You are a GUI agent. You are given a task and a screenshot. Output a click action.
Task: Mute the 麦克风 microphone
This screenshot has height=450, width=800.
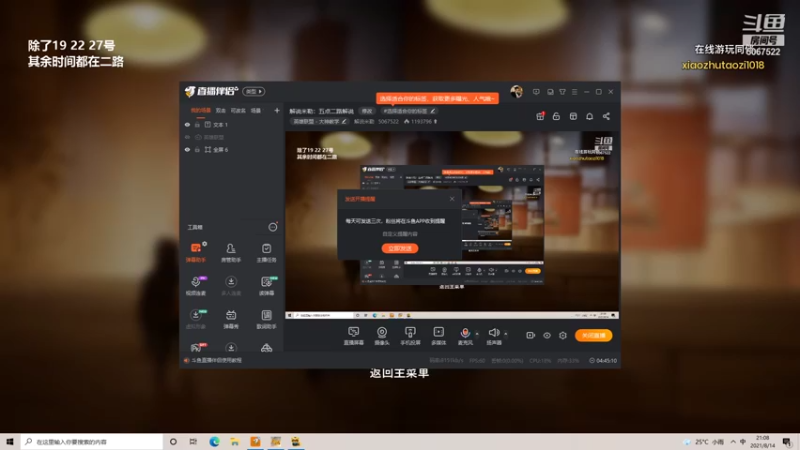pyautogui.click(x=465, y=336)
